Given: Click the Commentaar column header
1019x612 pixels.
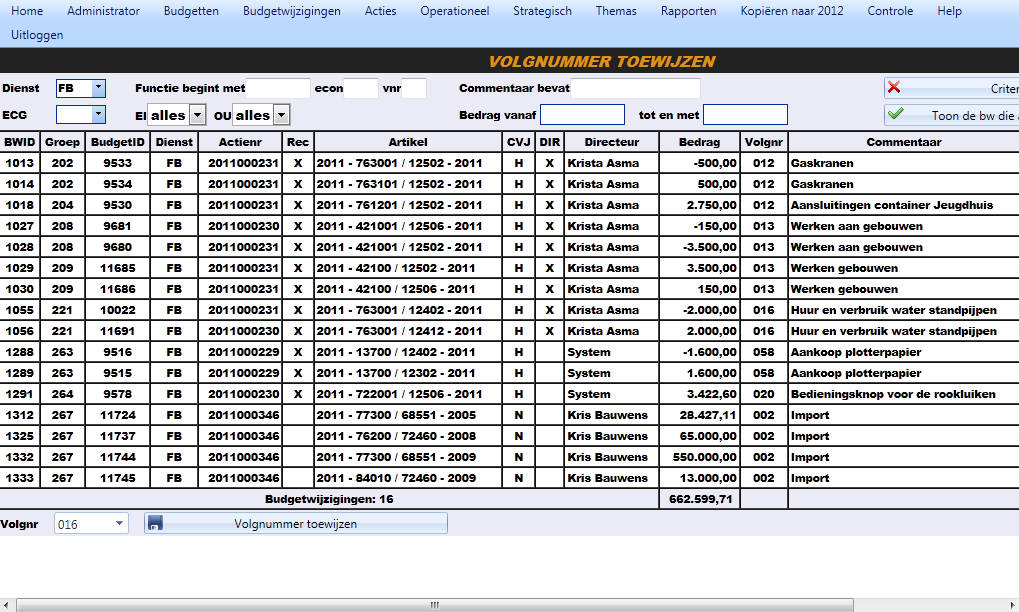Looking at the screenshot, I should click(904, 142).
